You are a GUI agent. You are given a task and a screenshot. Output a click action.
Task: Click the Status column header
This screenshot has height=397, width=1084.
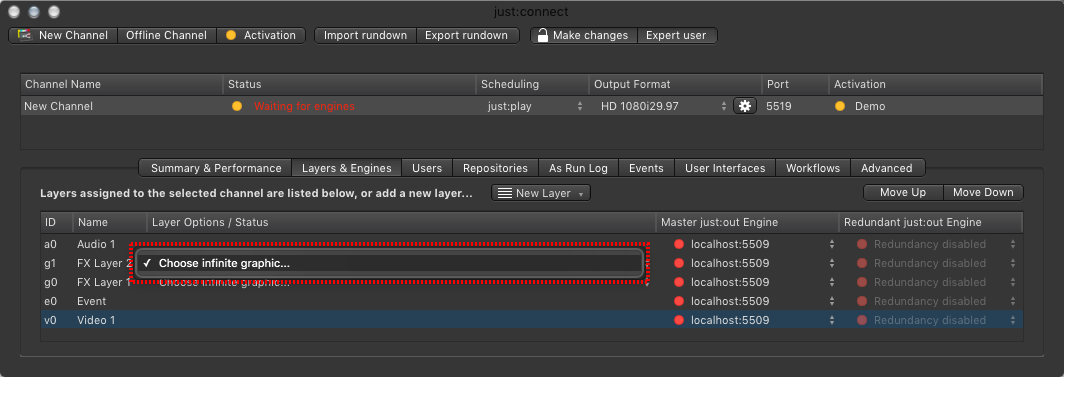(350, 84)
